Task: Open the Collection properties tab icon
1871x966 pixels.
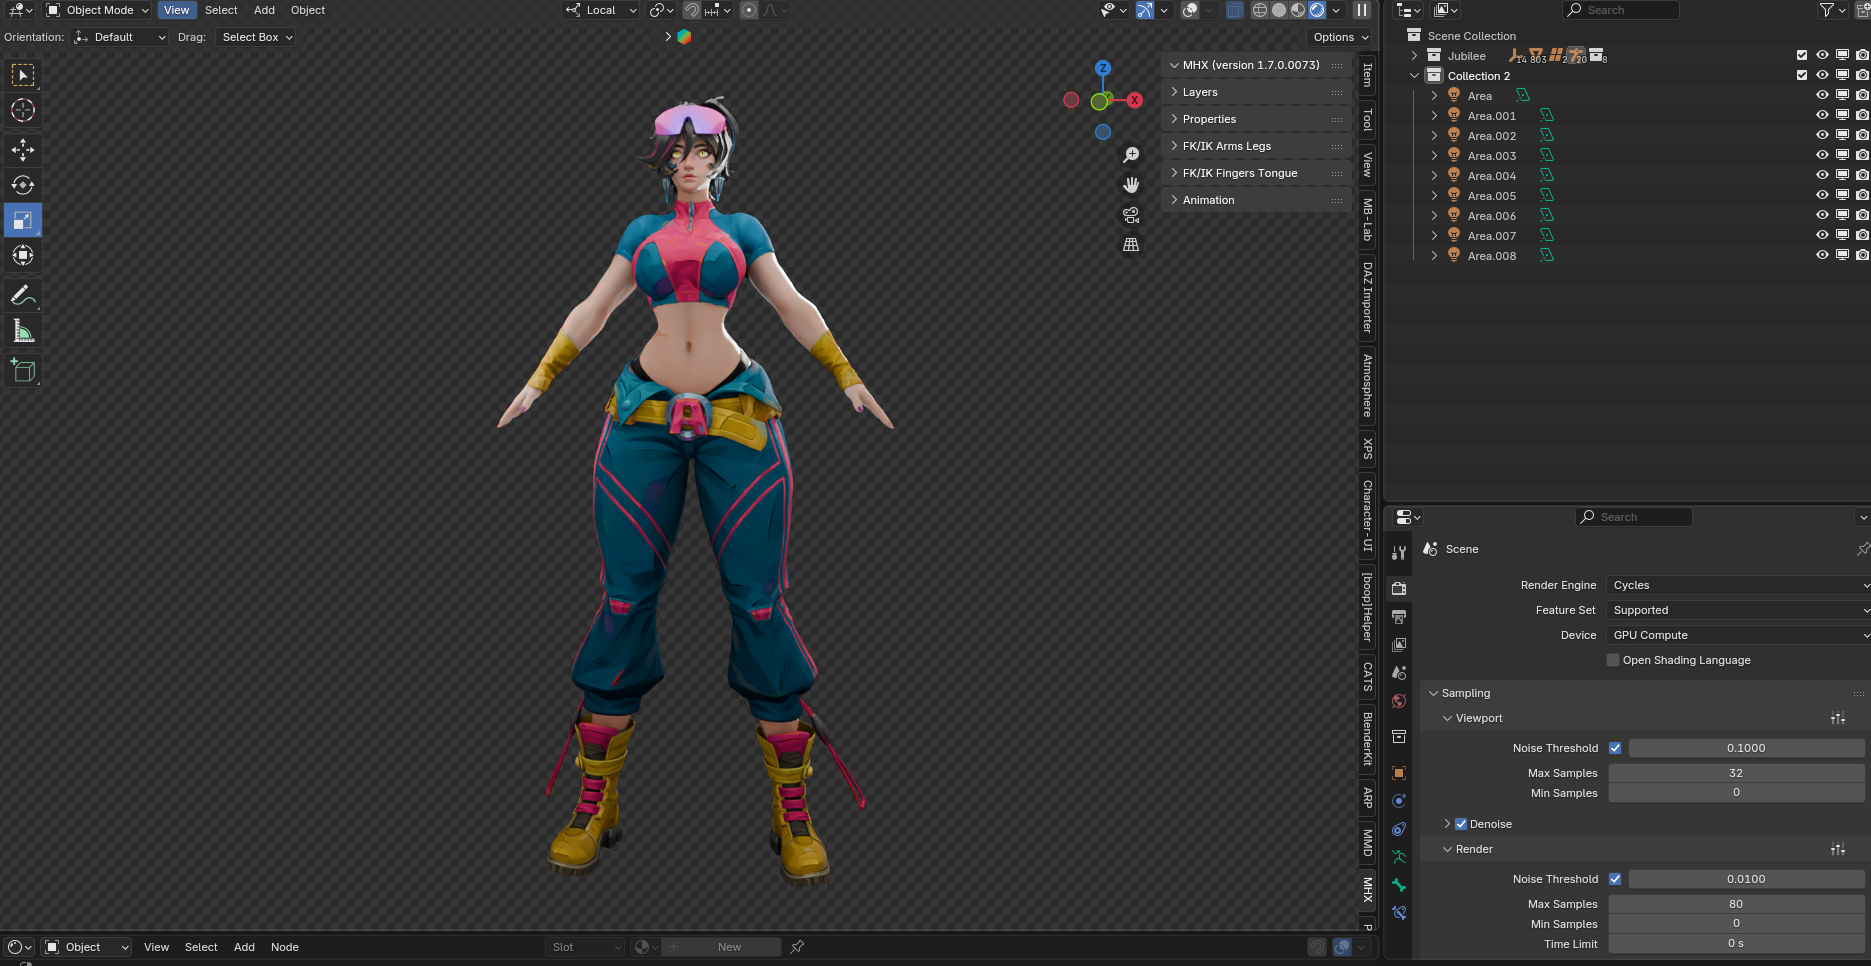Action: (x=1399, y=737)
